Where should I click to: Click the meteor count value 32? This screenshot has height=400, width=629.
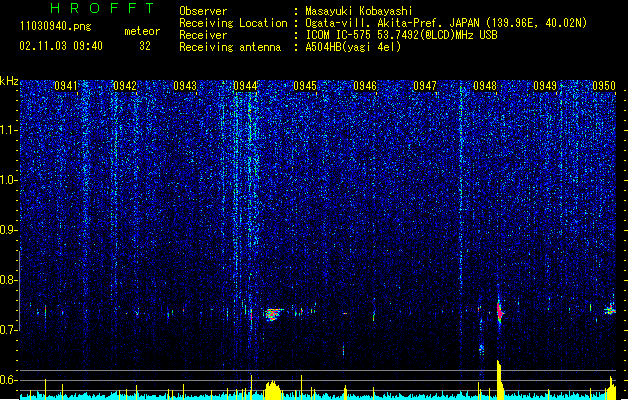click(x=145, y=46)
